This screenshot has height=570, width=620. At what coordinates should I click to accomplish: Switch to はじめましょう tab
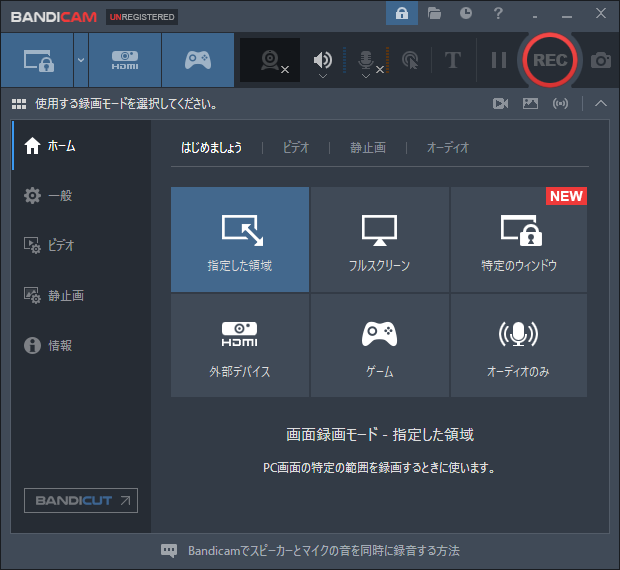point(212,148)
